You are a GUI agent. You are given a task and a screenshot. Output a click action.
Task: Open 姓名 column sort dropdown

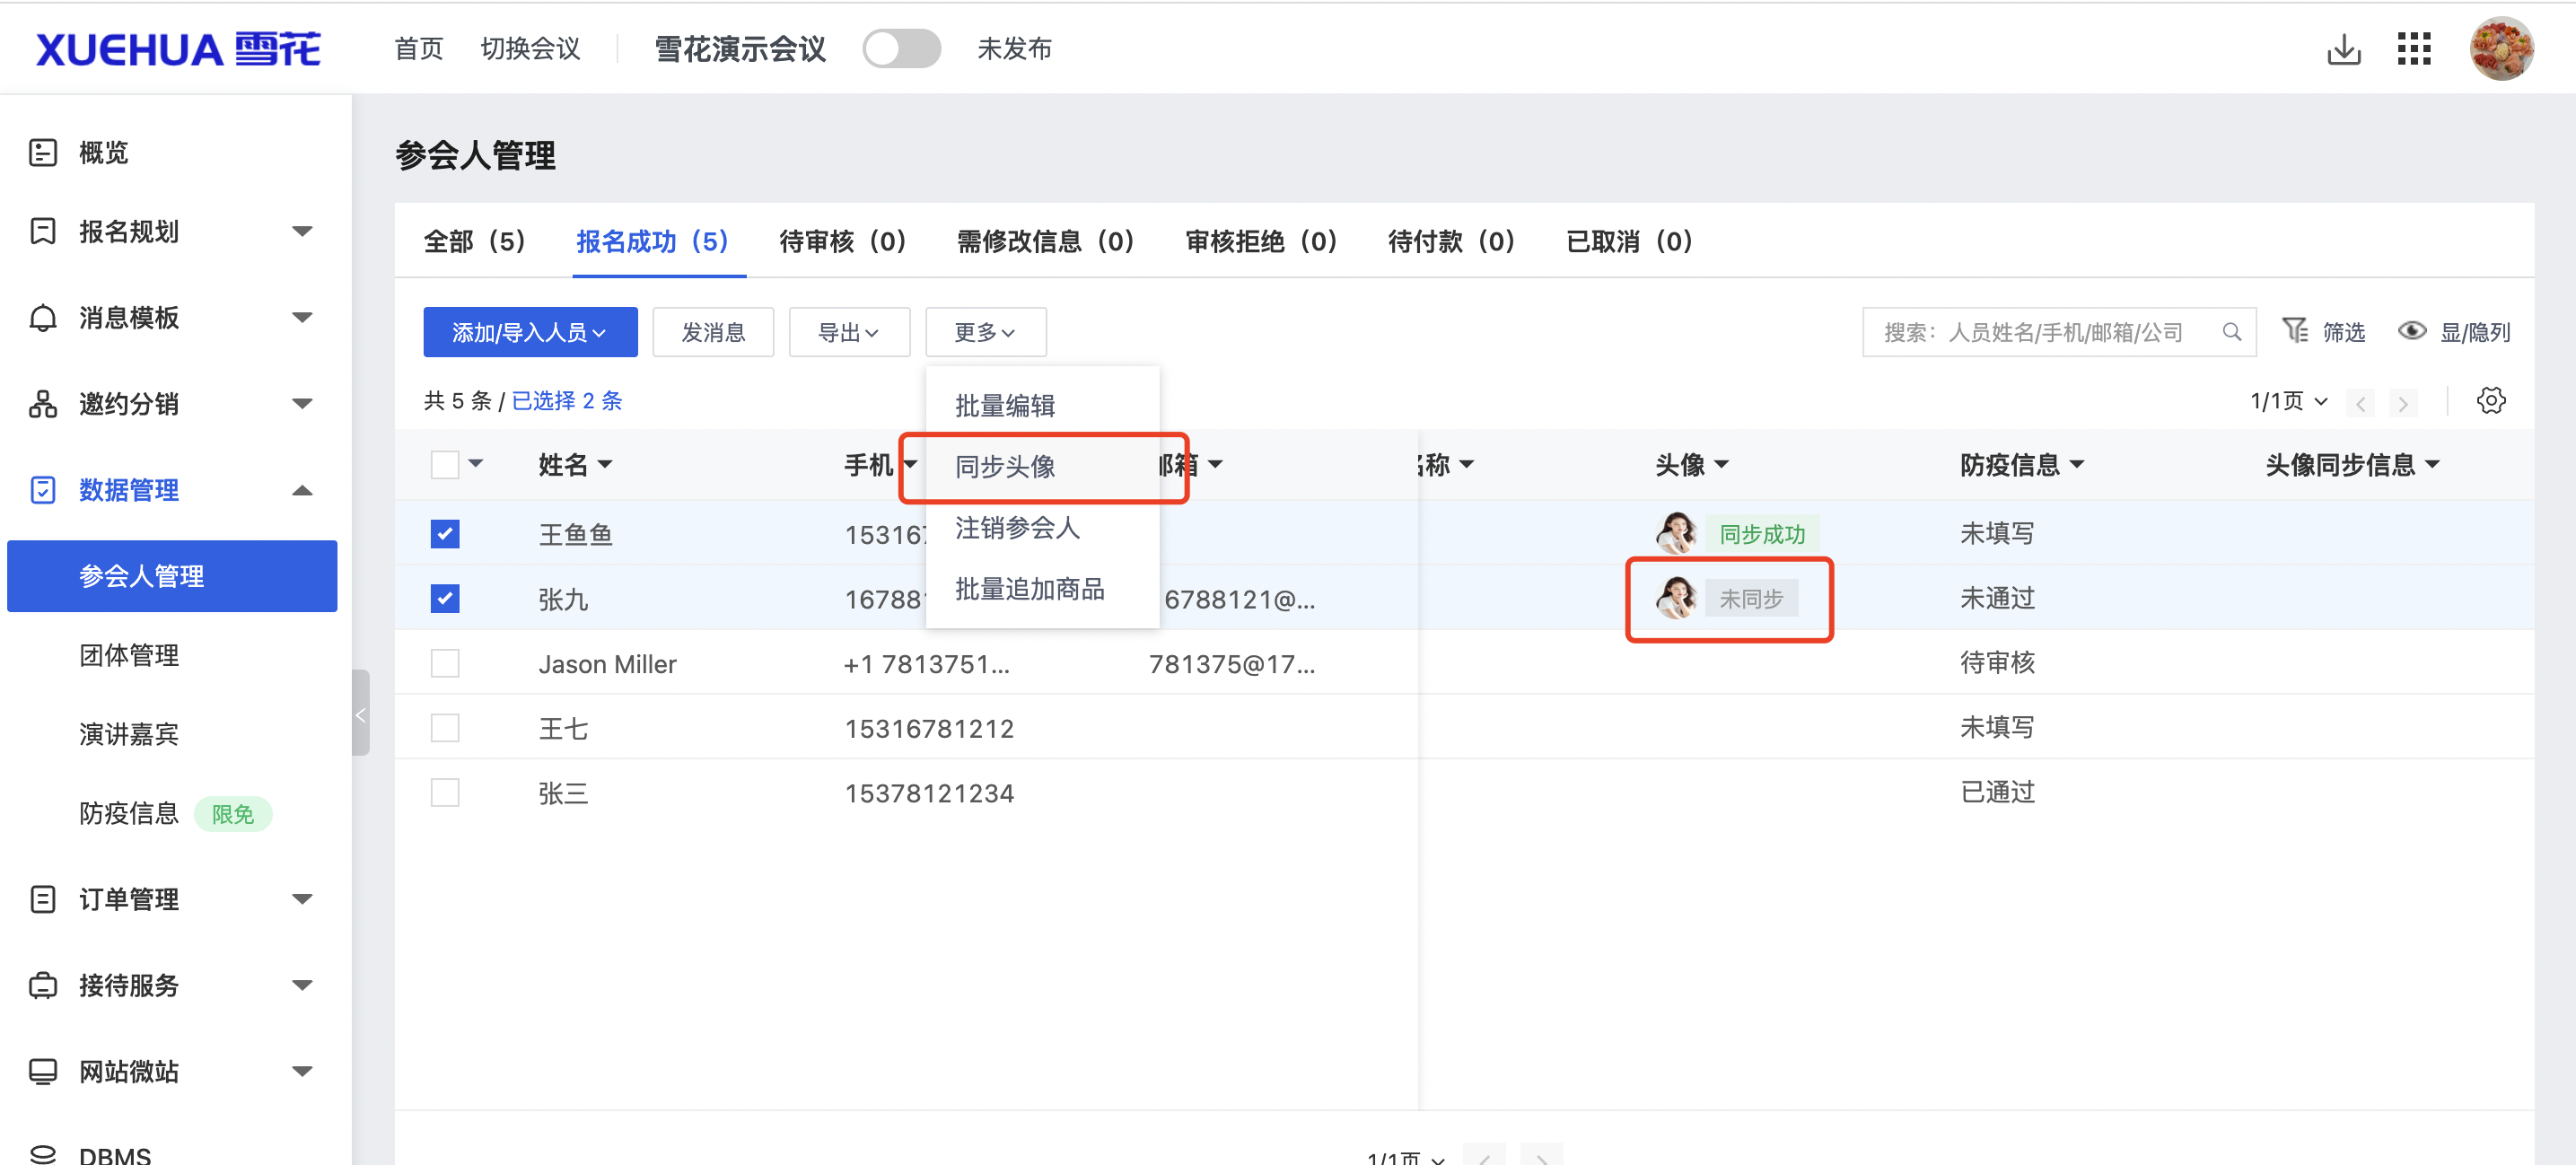604,464
